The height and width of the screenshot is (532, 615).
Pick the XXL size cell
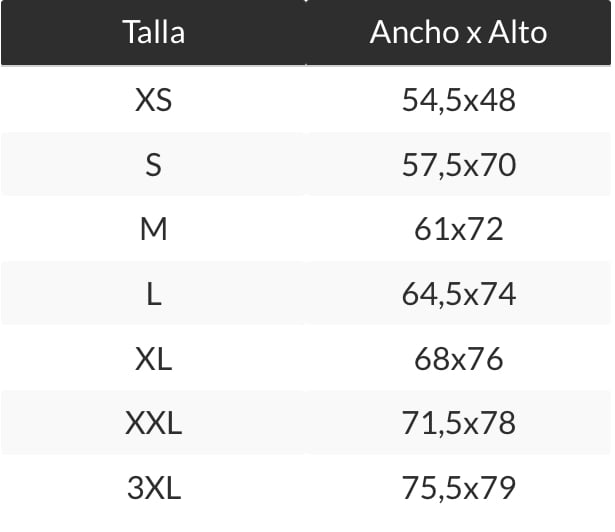coord(153,423)
